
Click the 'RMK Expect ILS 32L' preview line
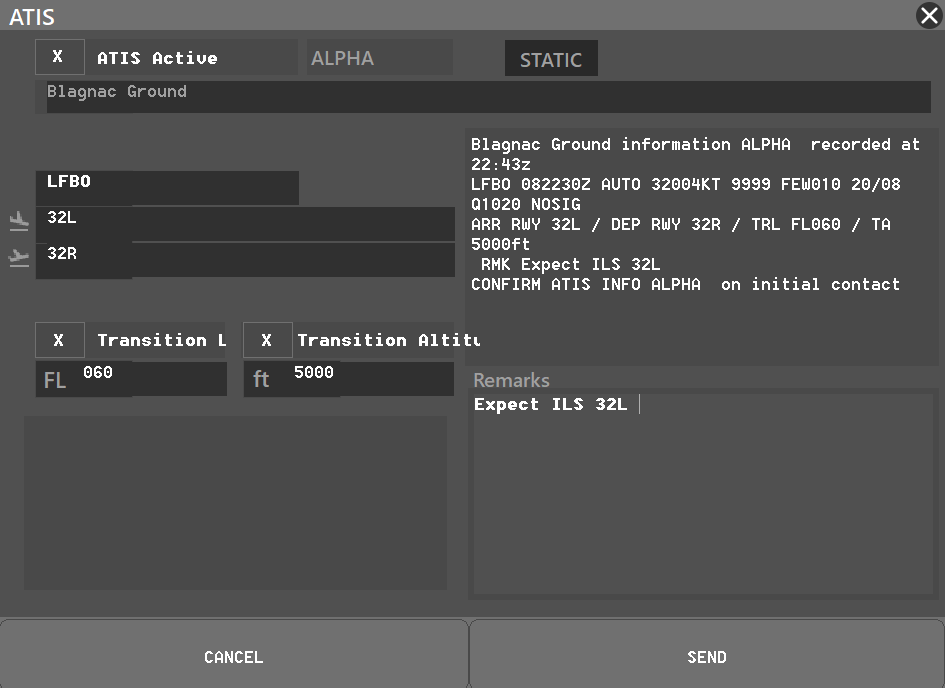[x=570, y=264]
